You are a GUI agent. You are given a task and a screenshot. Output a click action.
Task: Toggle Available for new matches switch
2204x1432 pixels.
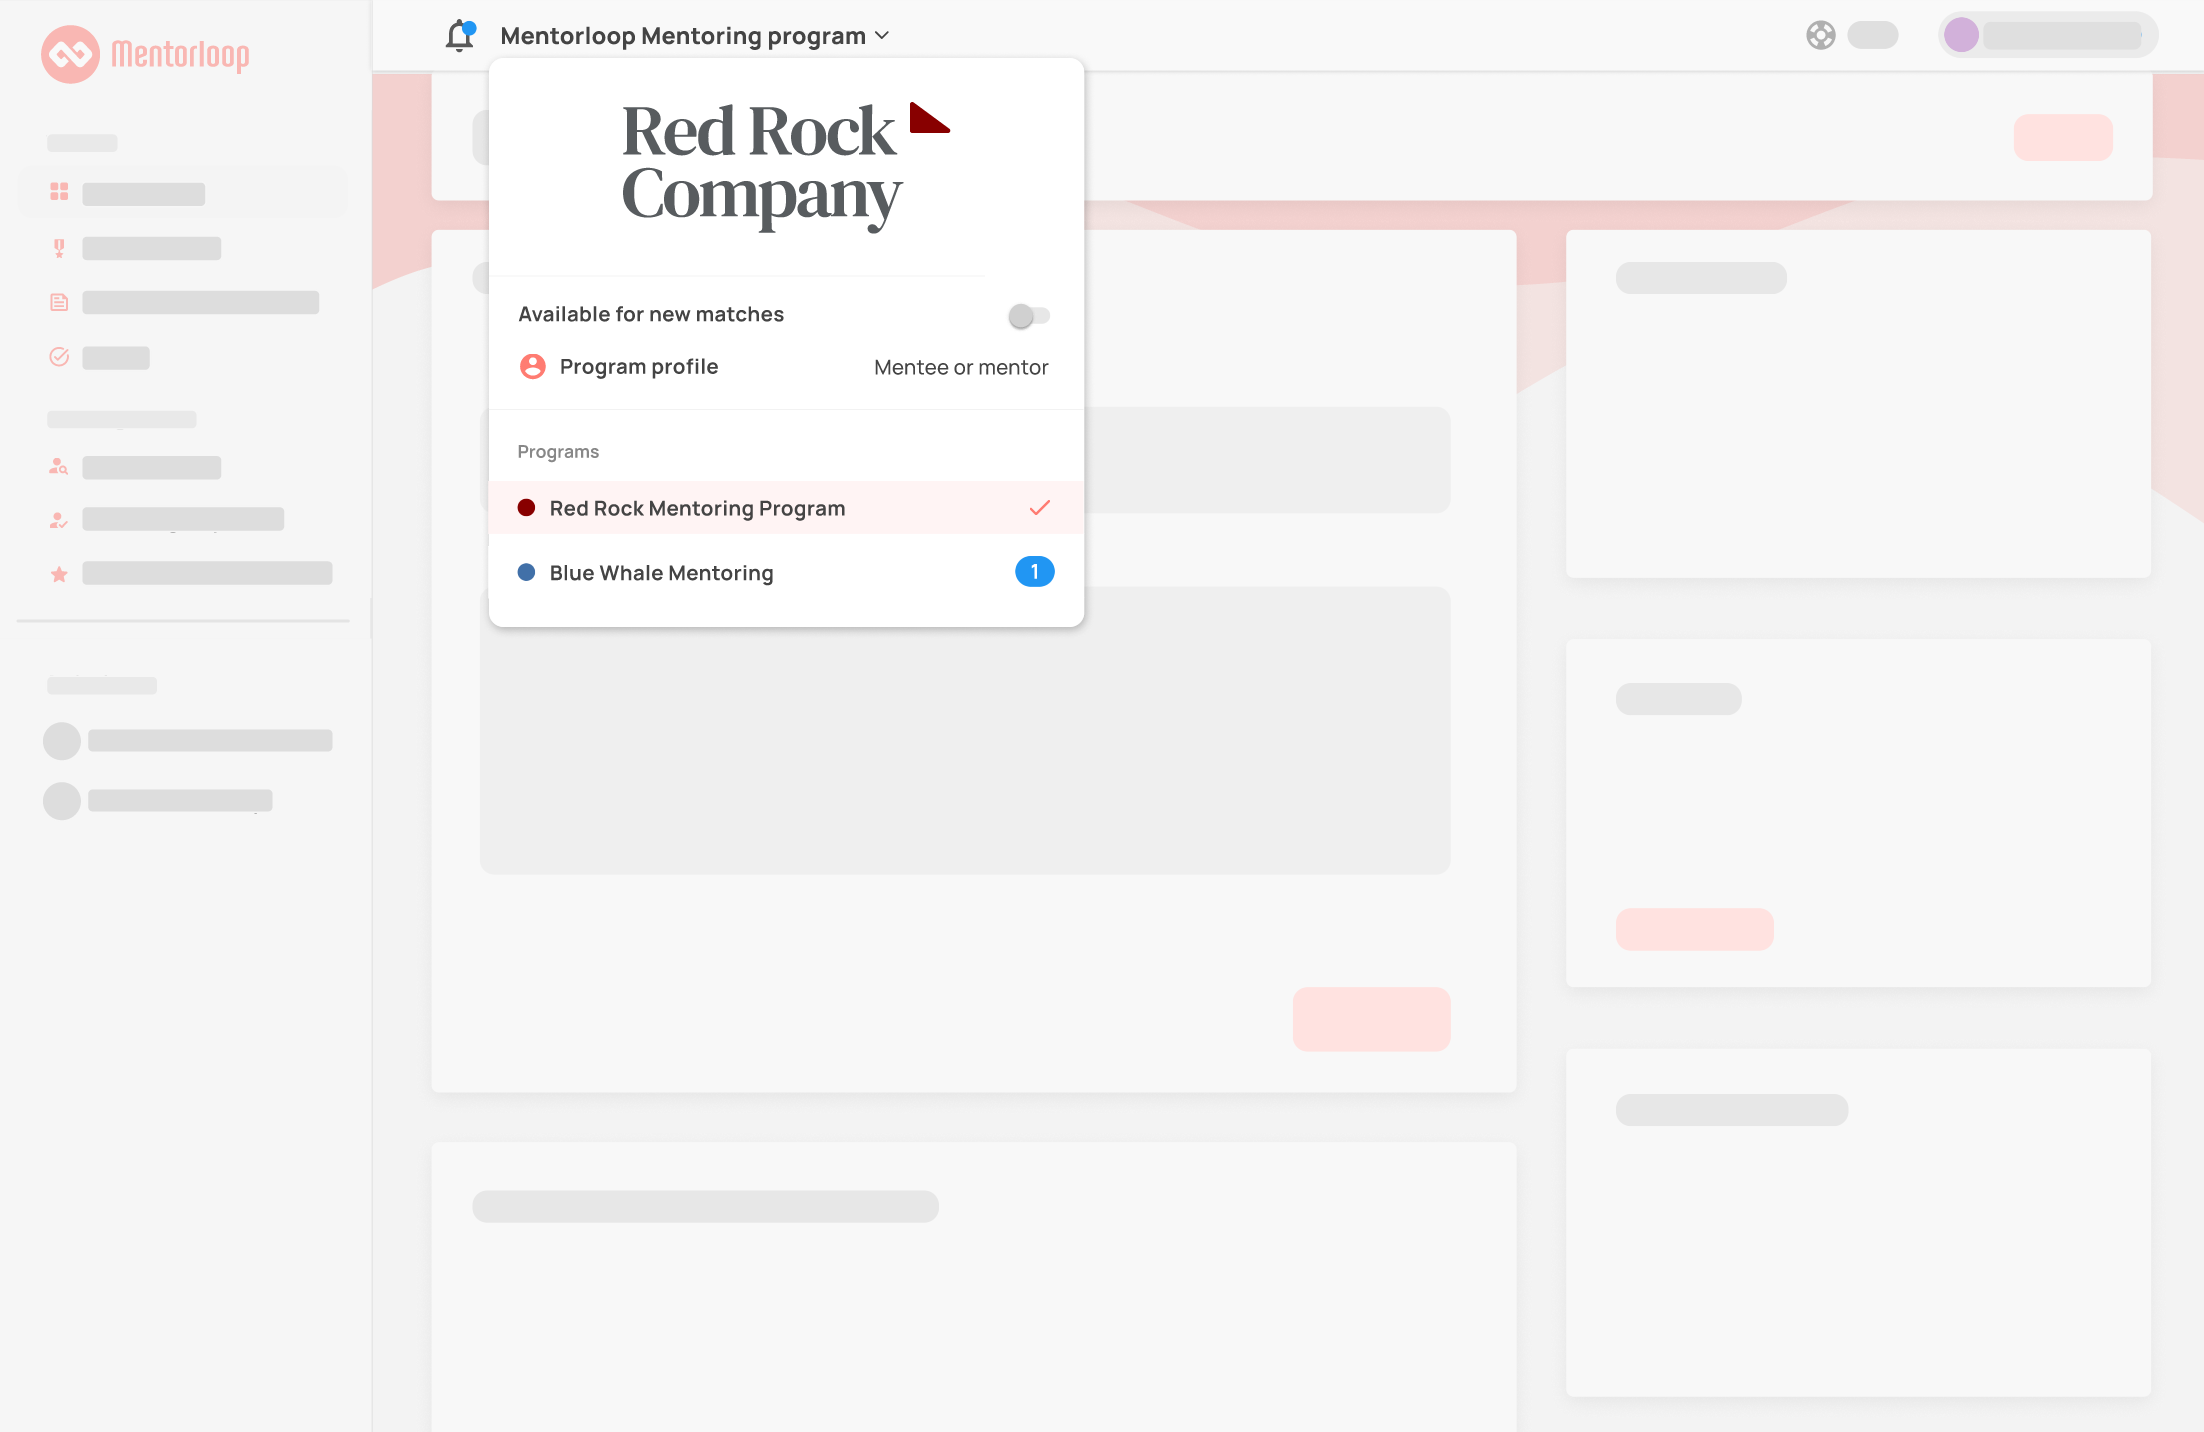click(1029, 316)
